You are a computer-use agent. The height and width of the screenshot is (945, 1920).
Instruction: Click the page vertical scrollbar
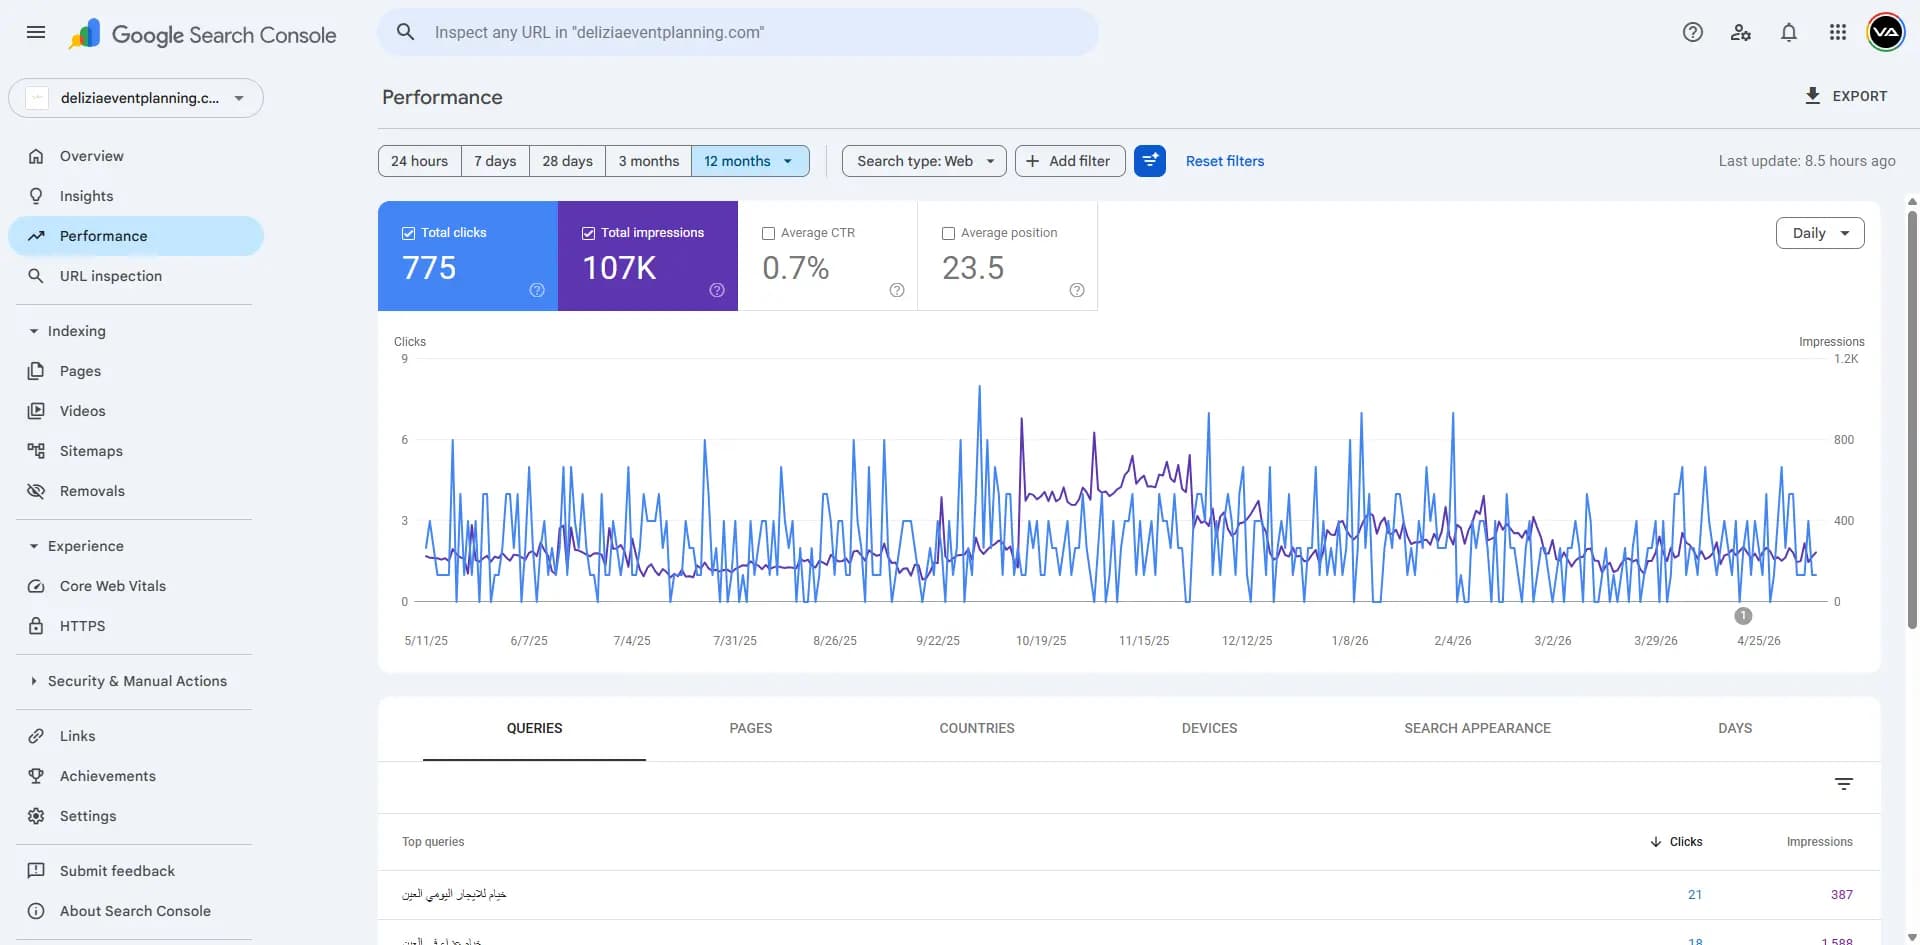click(x=1912, y=420)
